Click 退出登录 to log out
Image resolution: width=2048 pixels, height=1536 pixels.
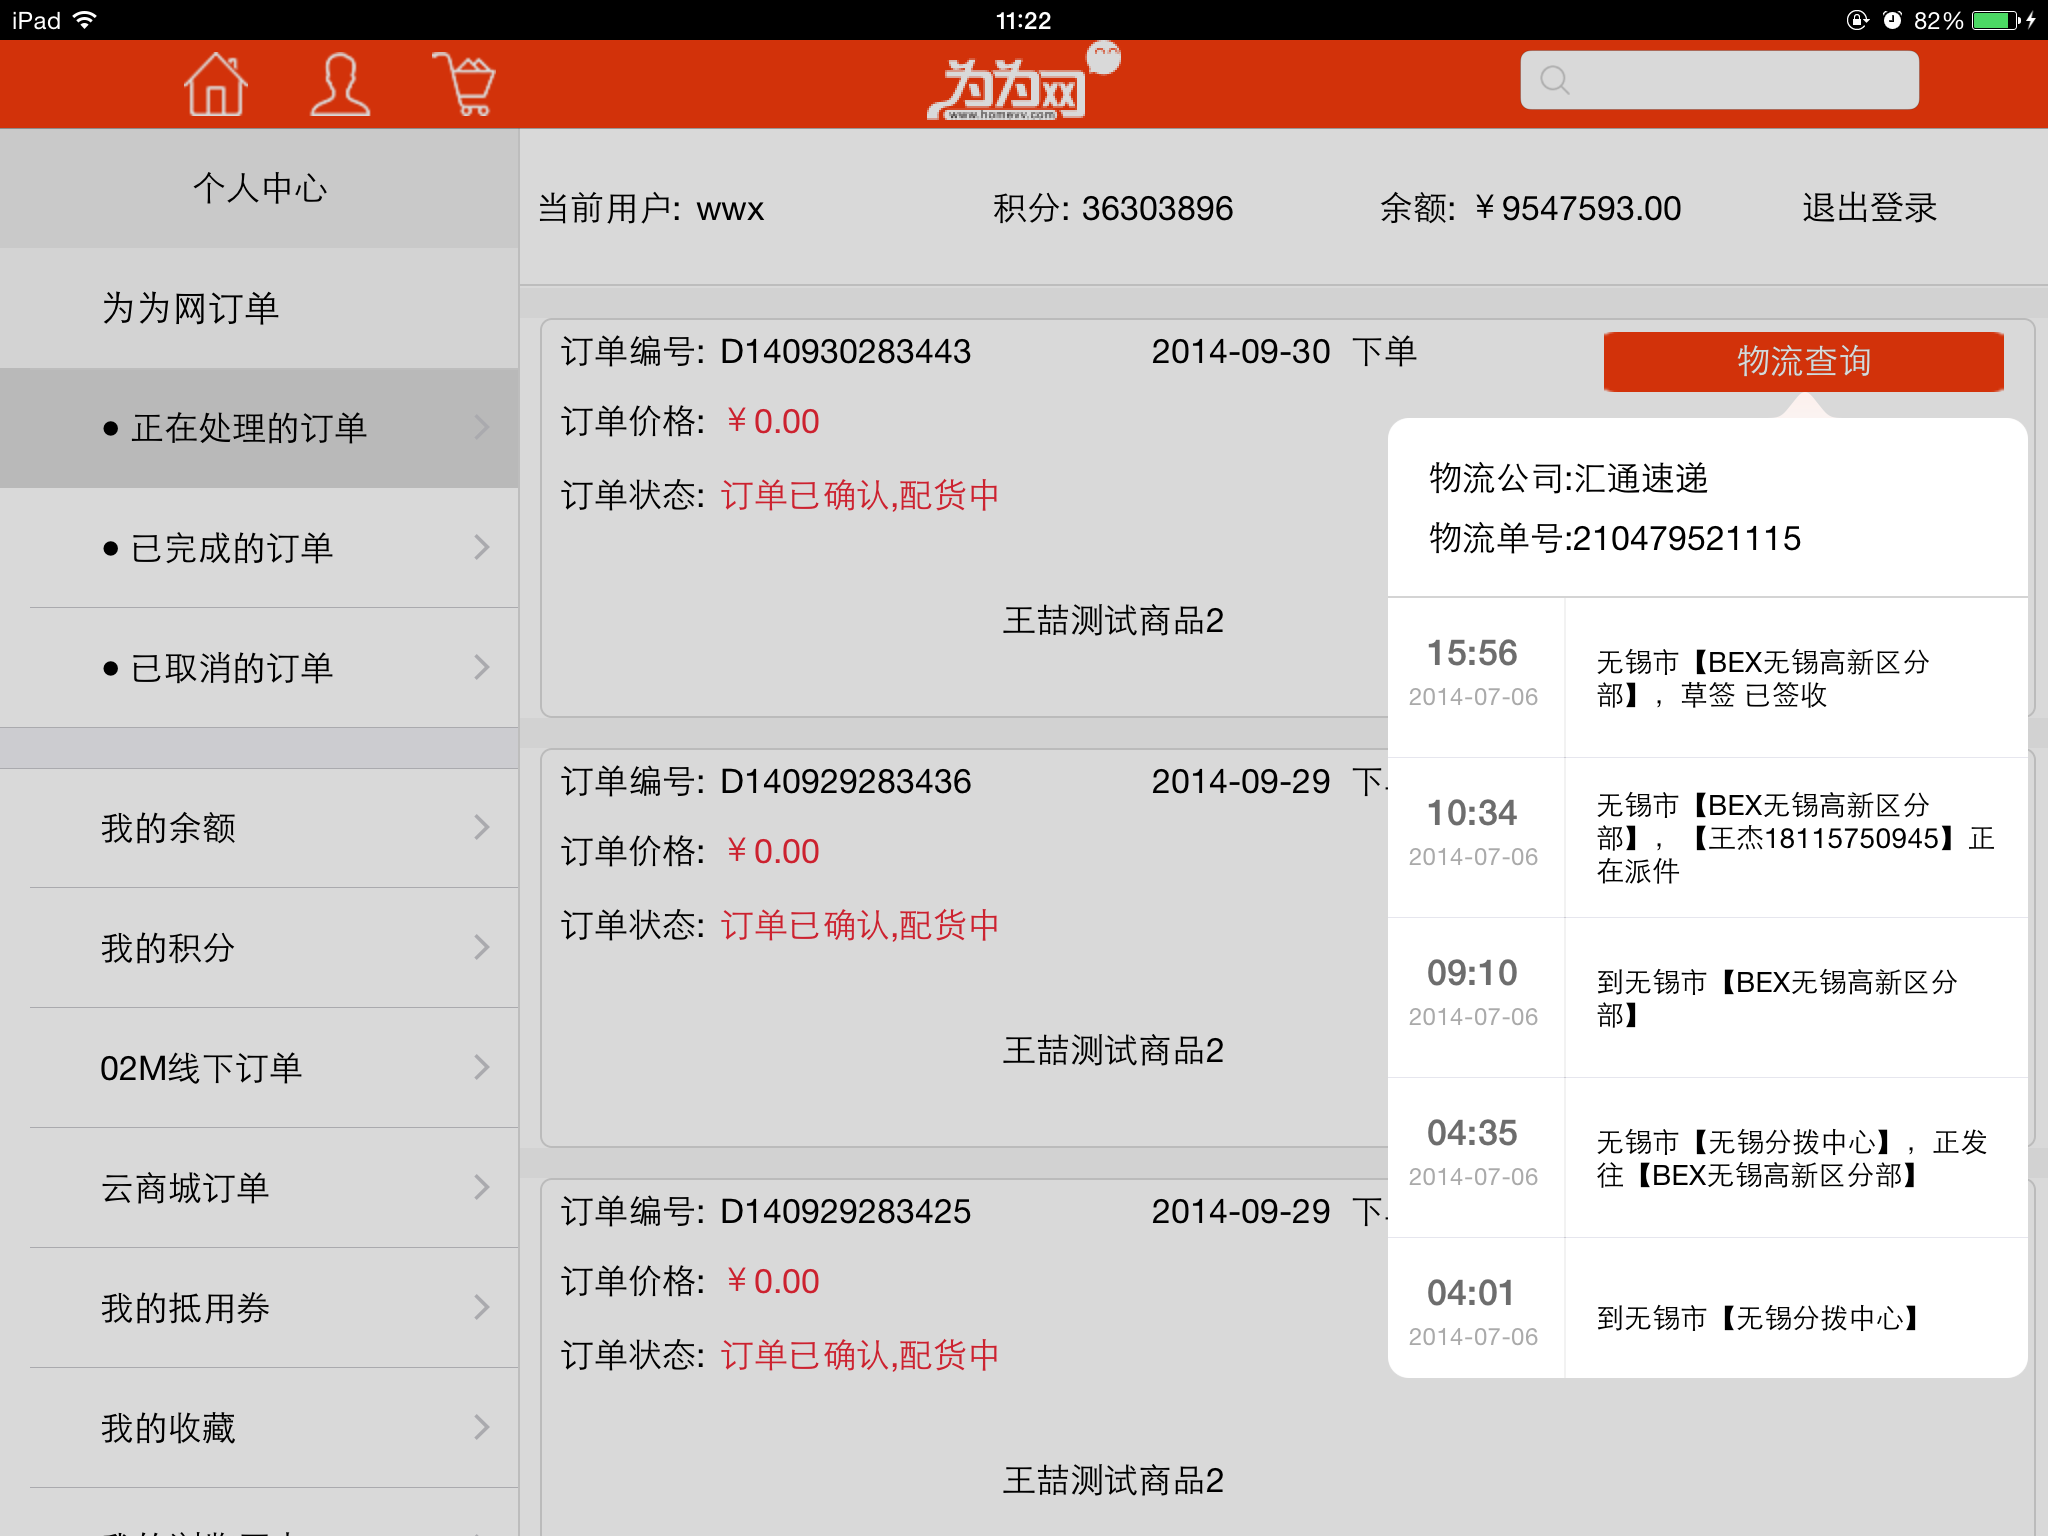[1869, 208]
